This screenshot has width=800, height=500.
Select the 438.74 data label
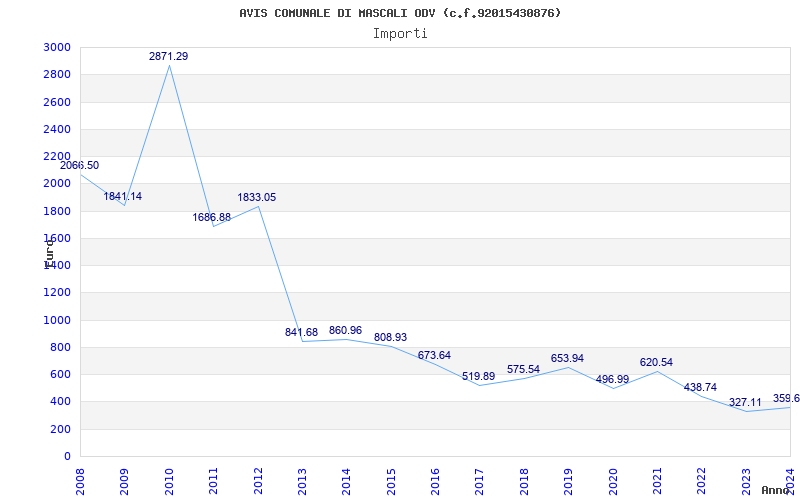point(700,388)
